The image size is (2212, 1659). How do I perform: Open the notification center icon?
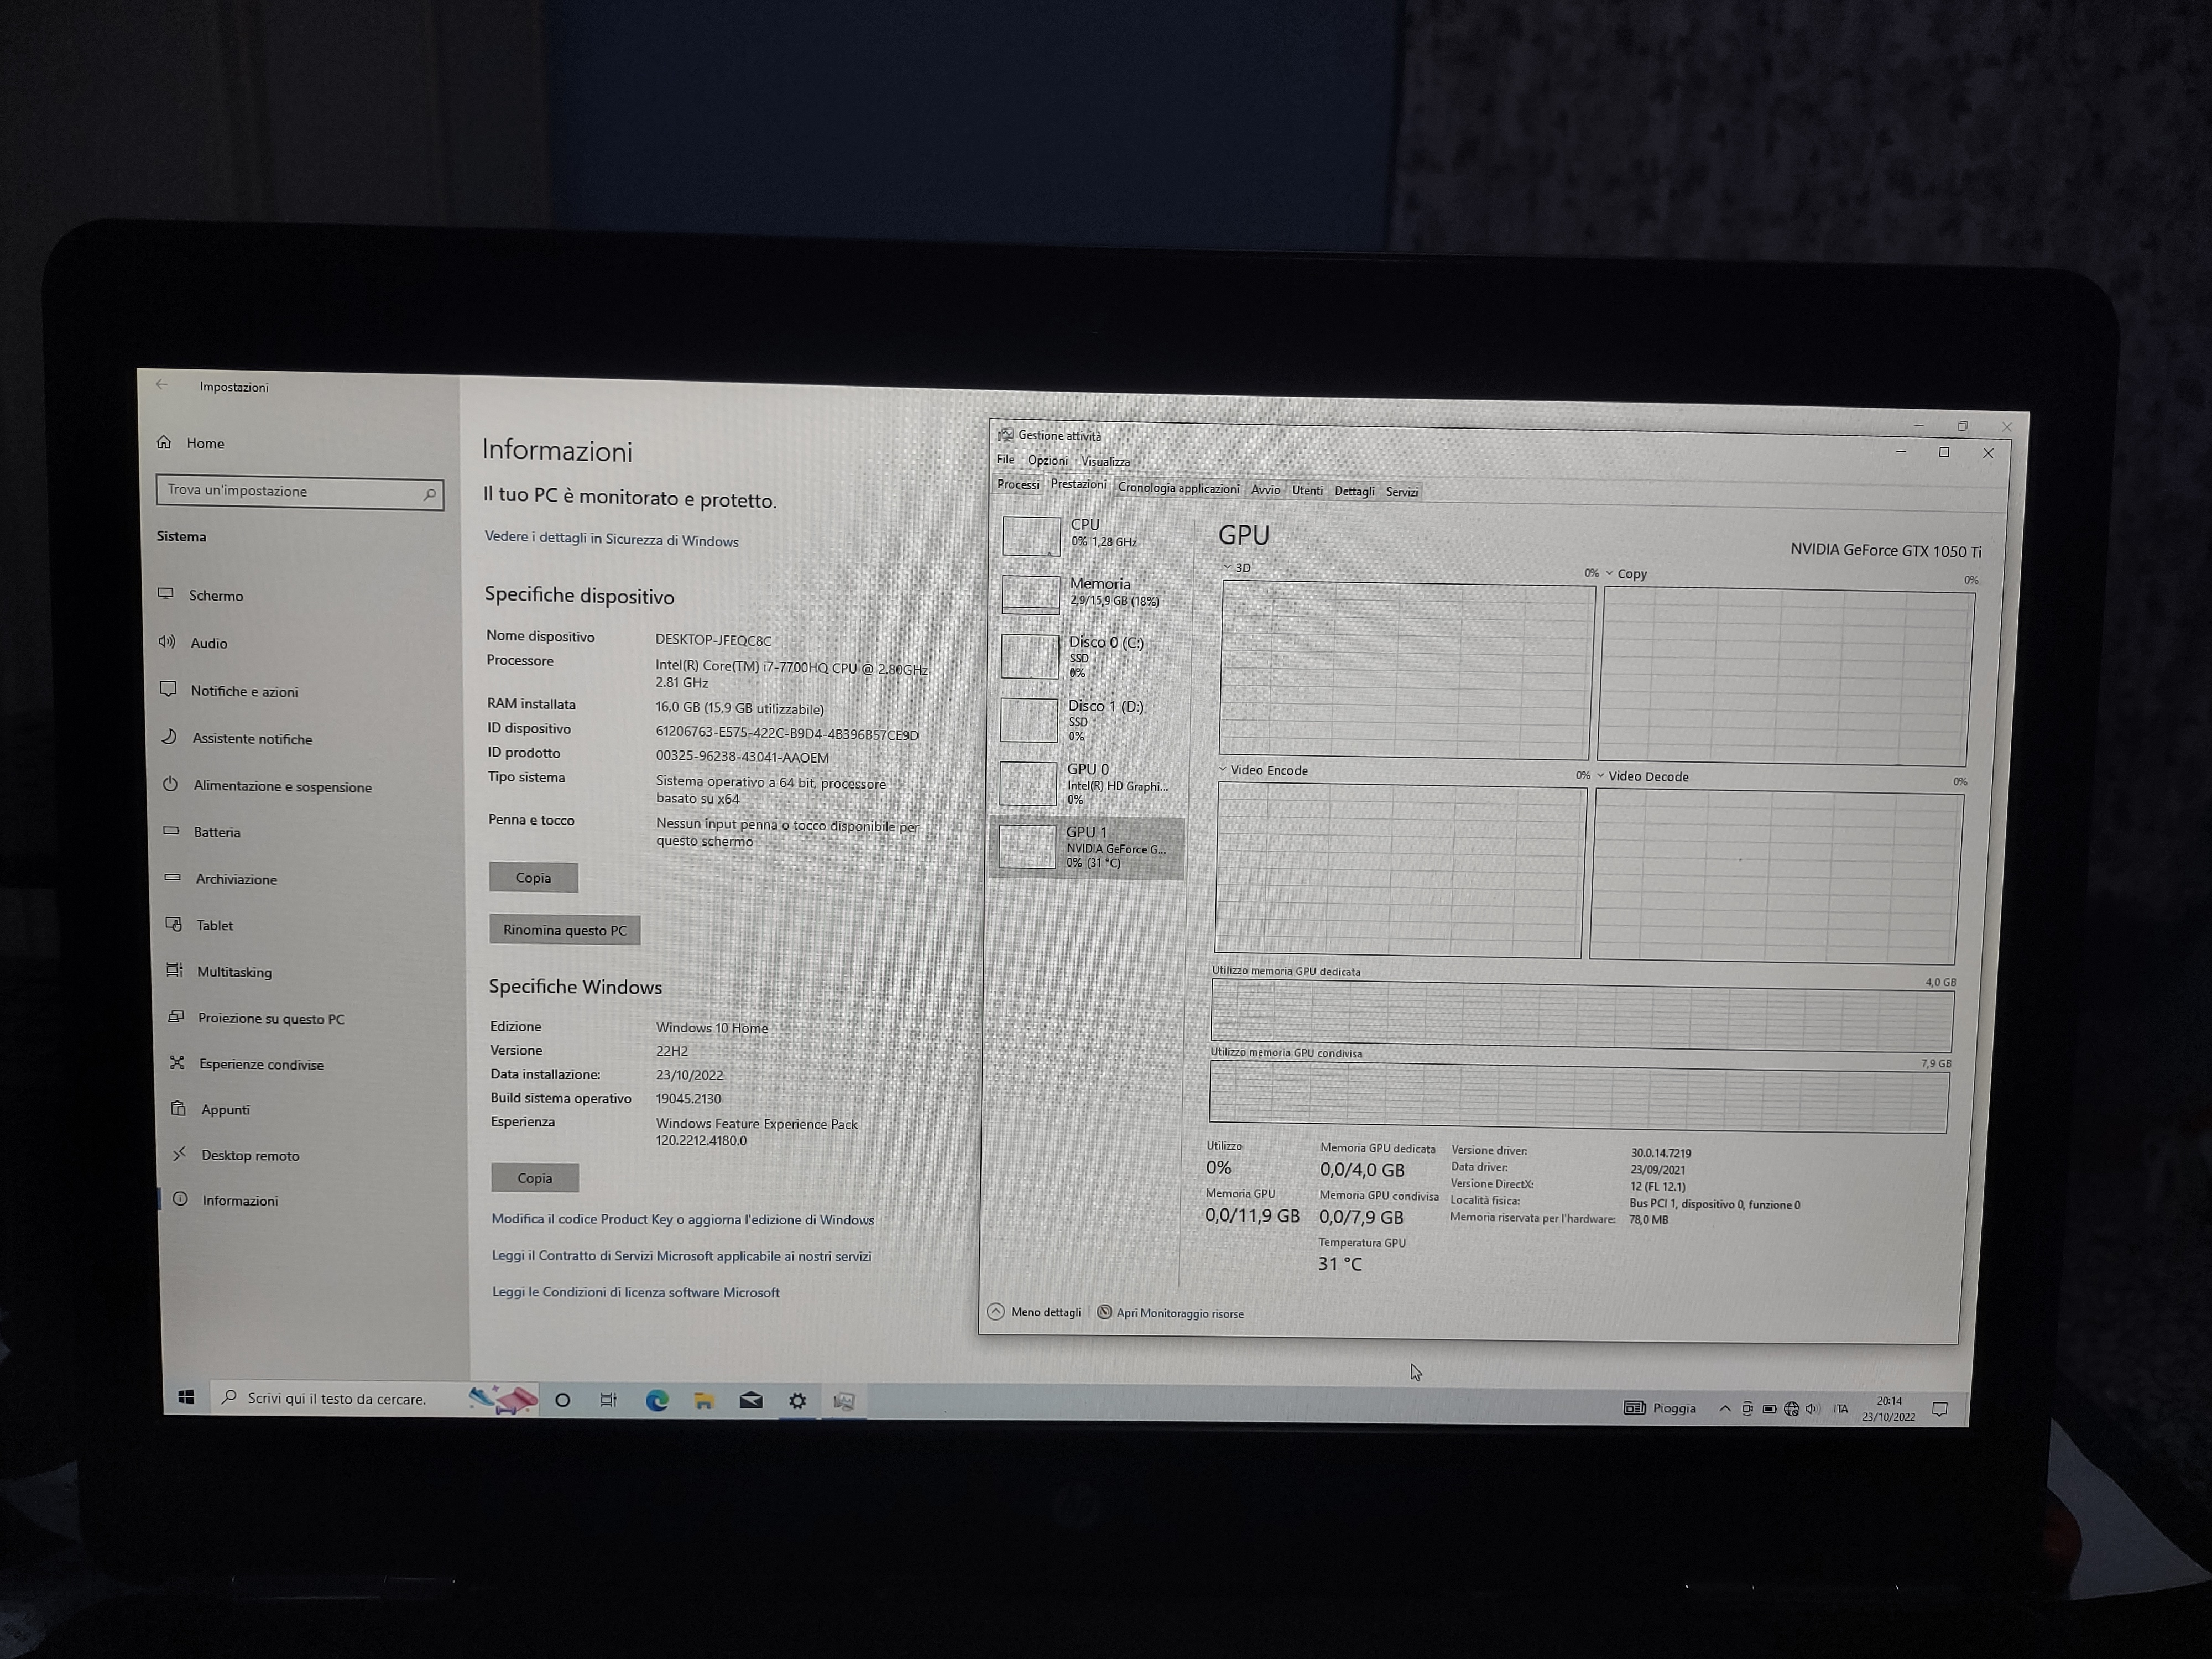coord(1939,1409)
